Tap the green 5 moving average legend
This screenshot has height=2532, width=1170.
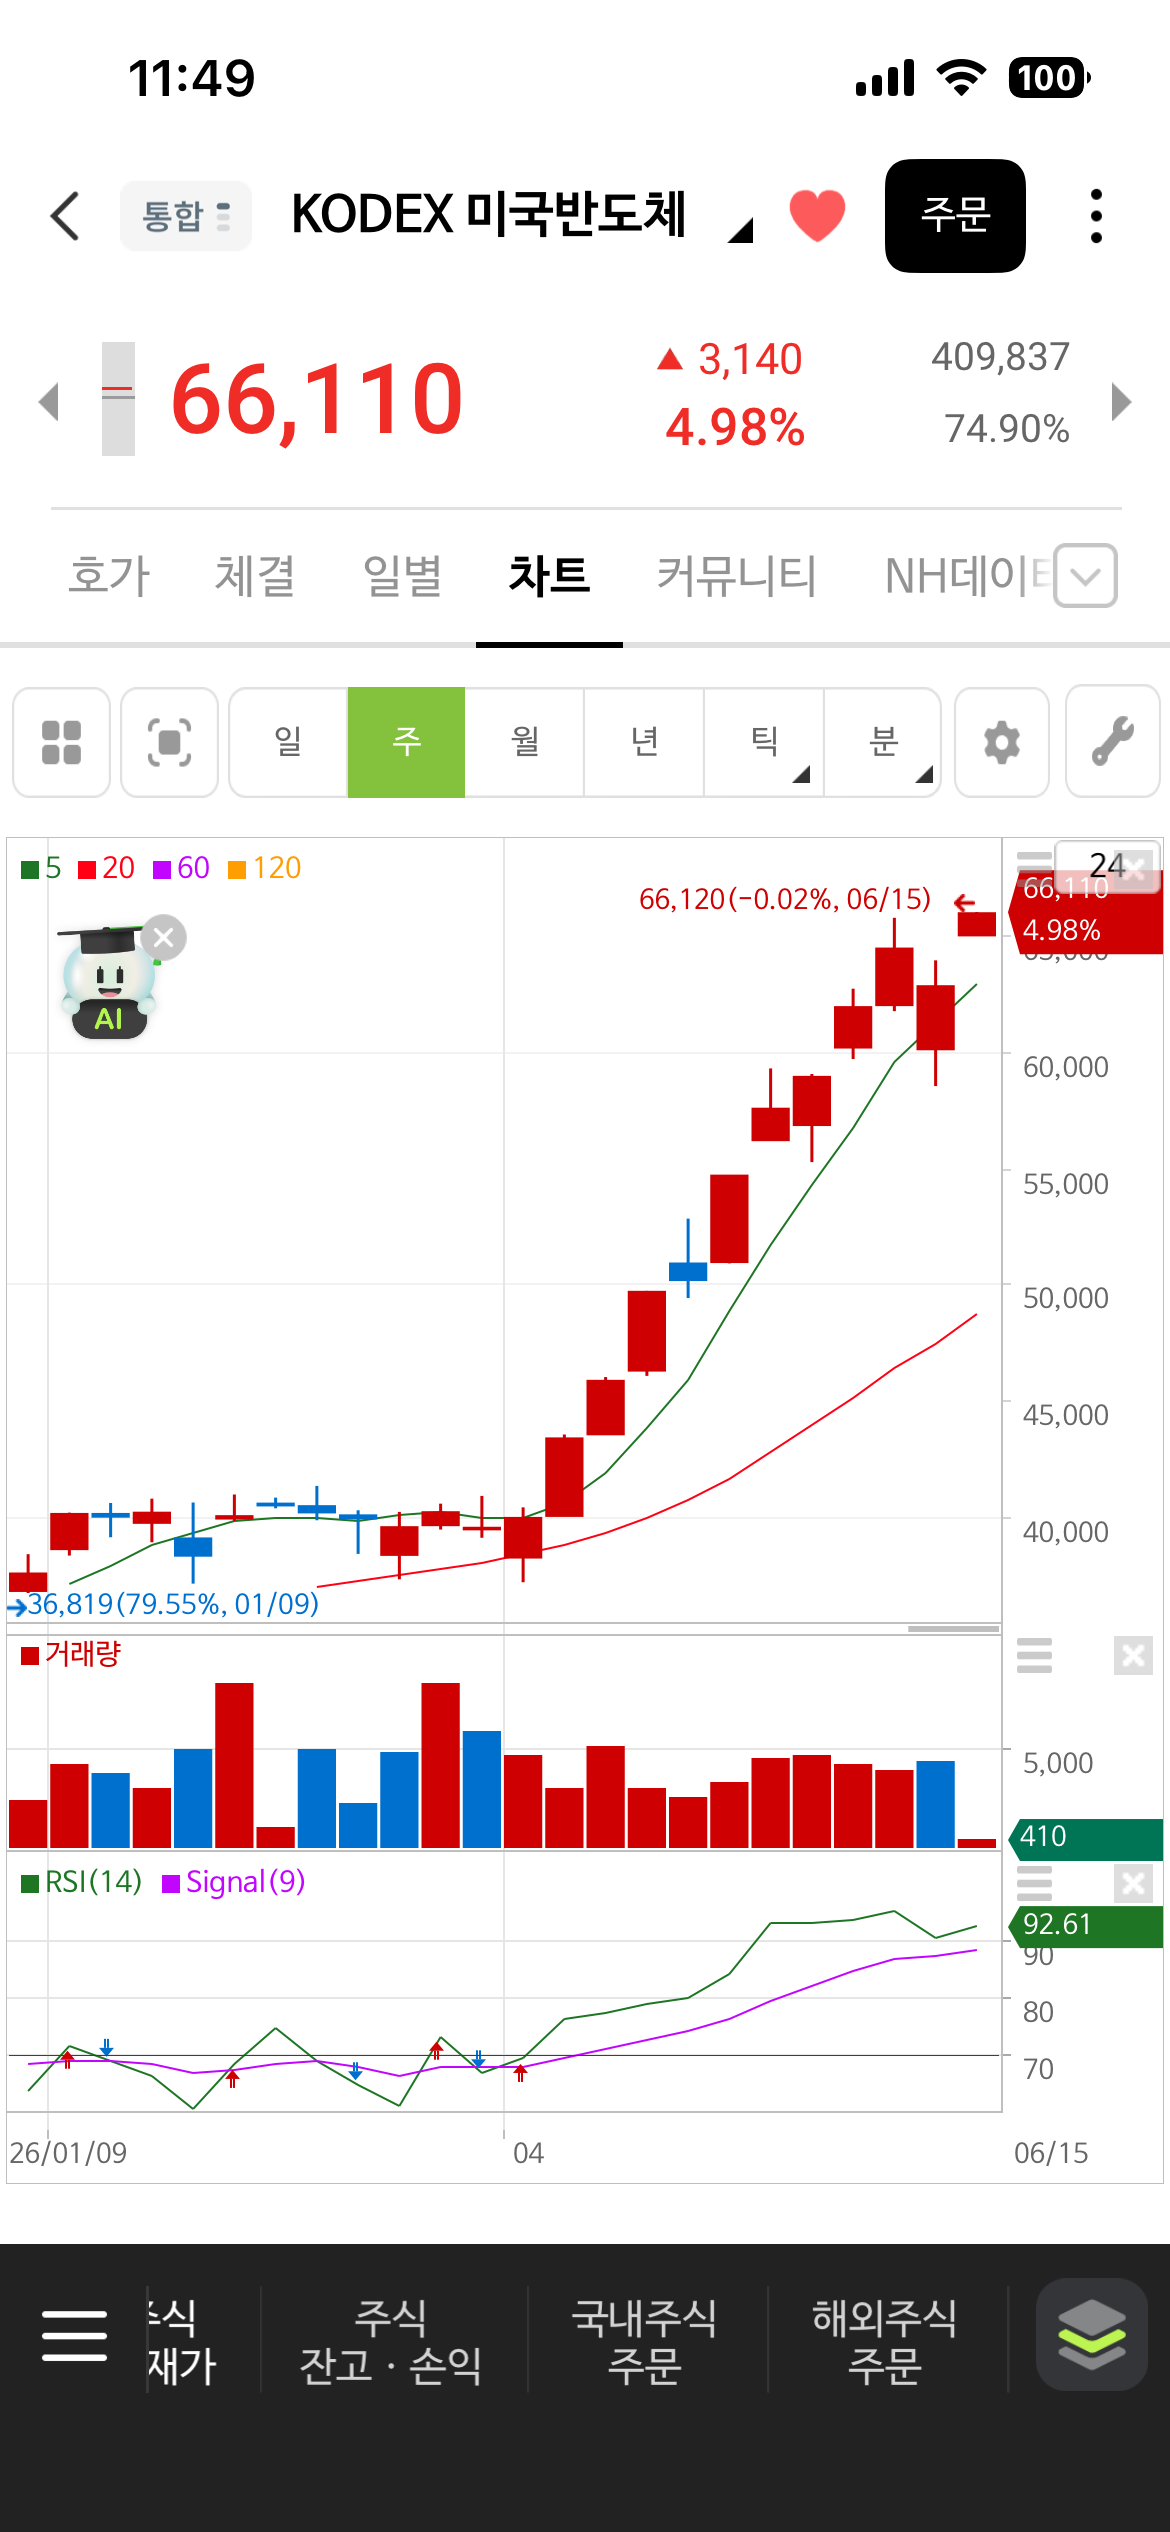click(x=41, y=868)
